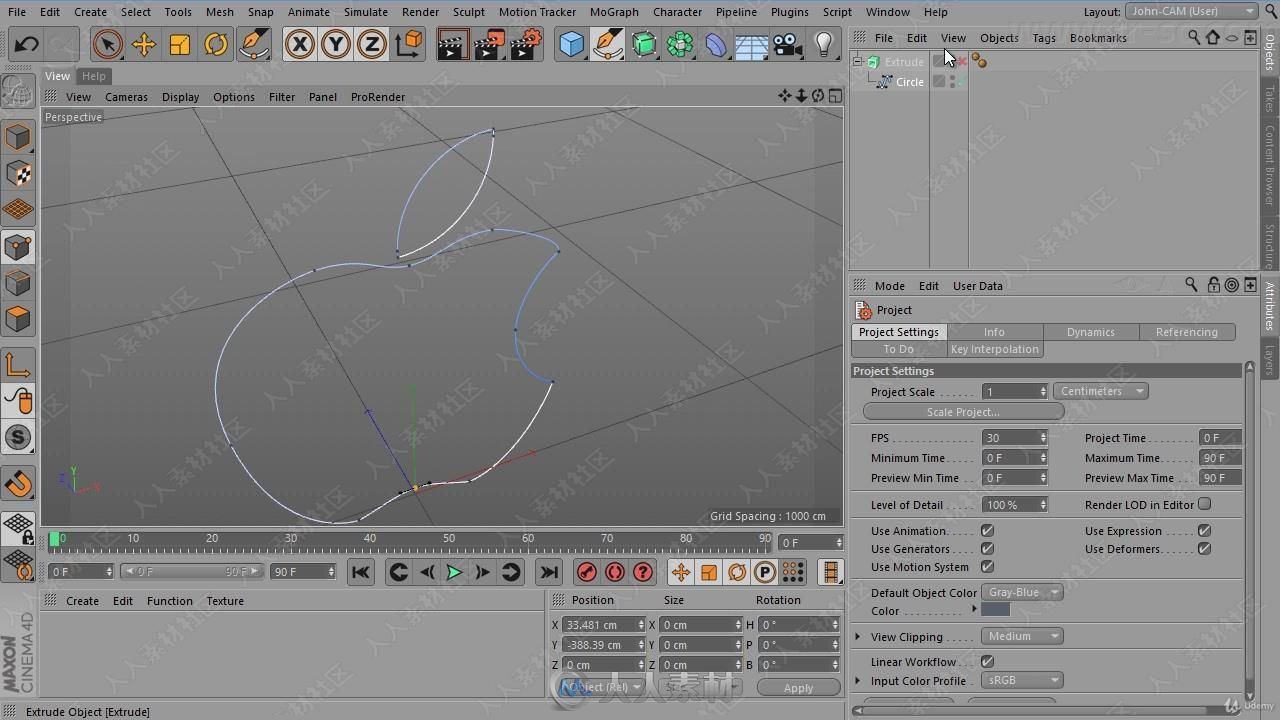
Task: Toggle Use Deformers checkbox
Action: click(1204, 548)
